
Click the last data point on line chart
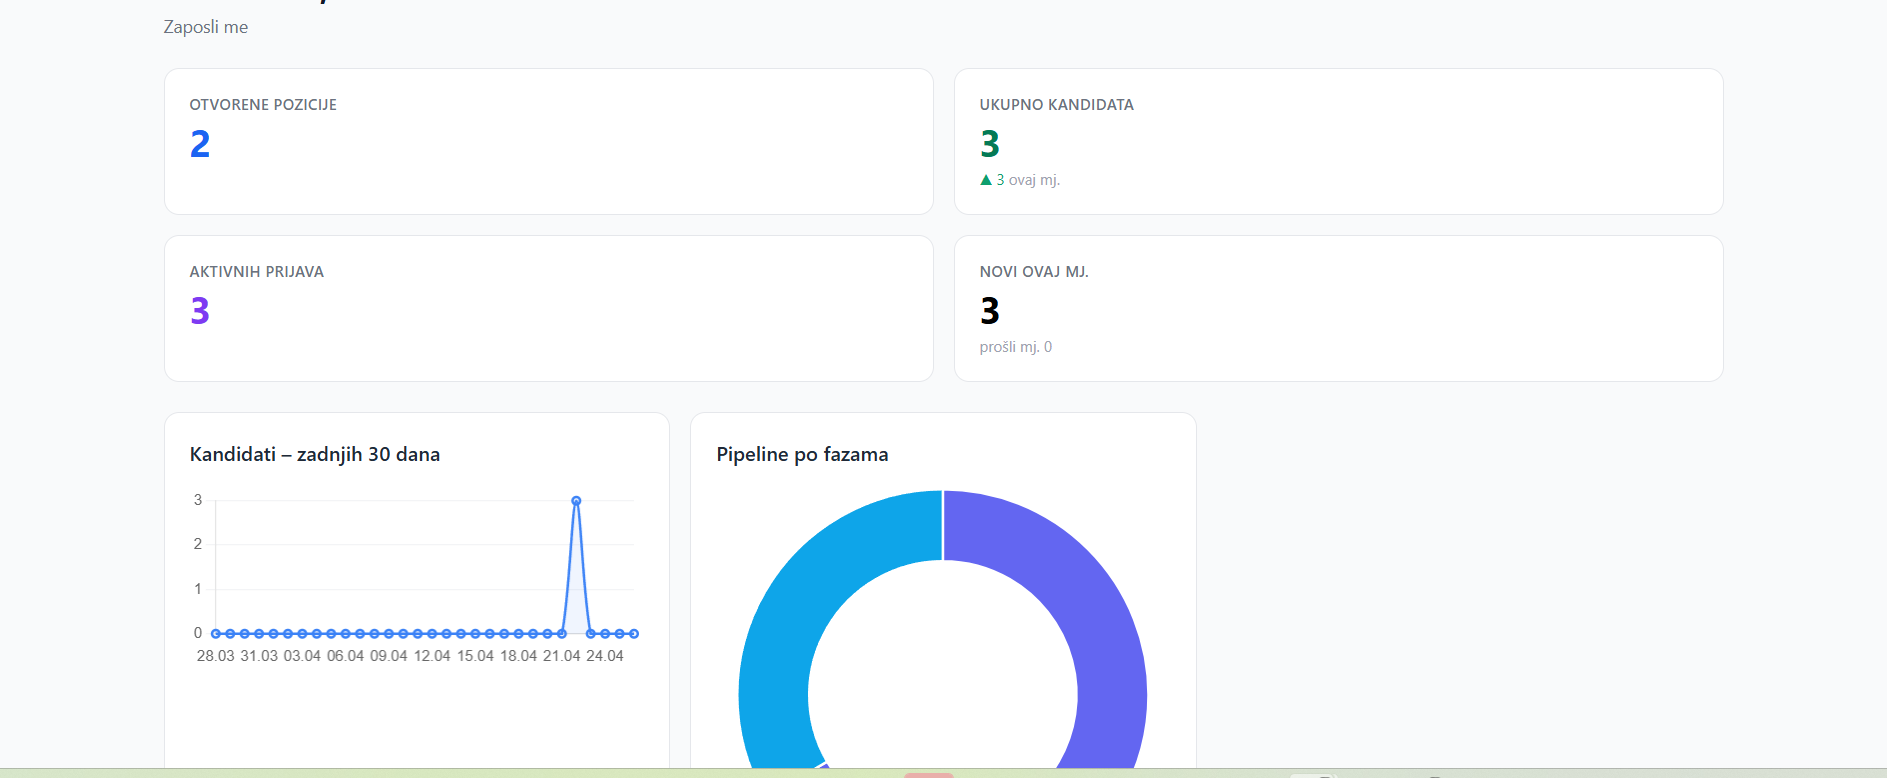point(634,633)
